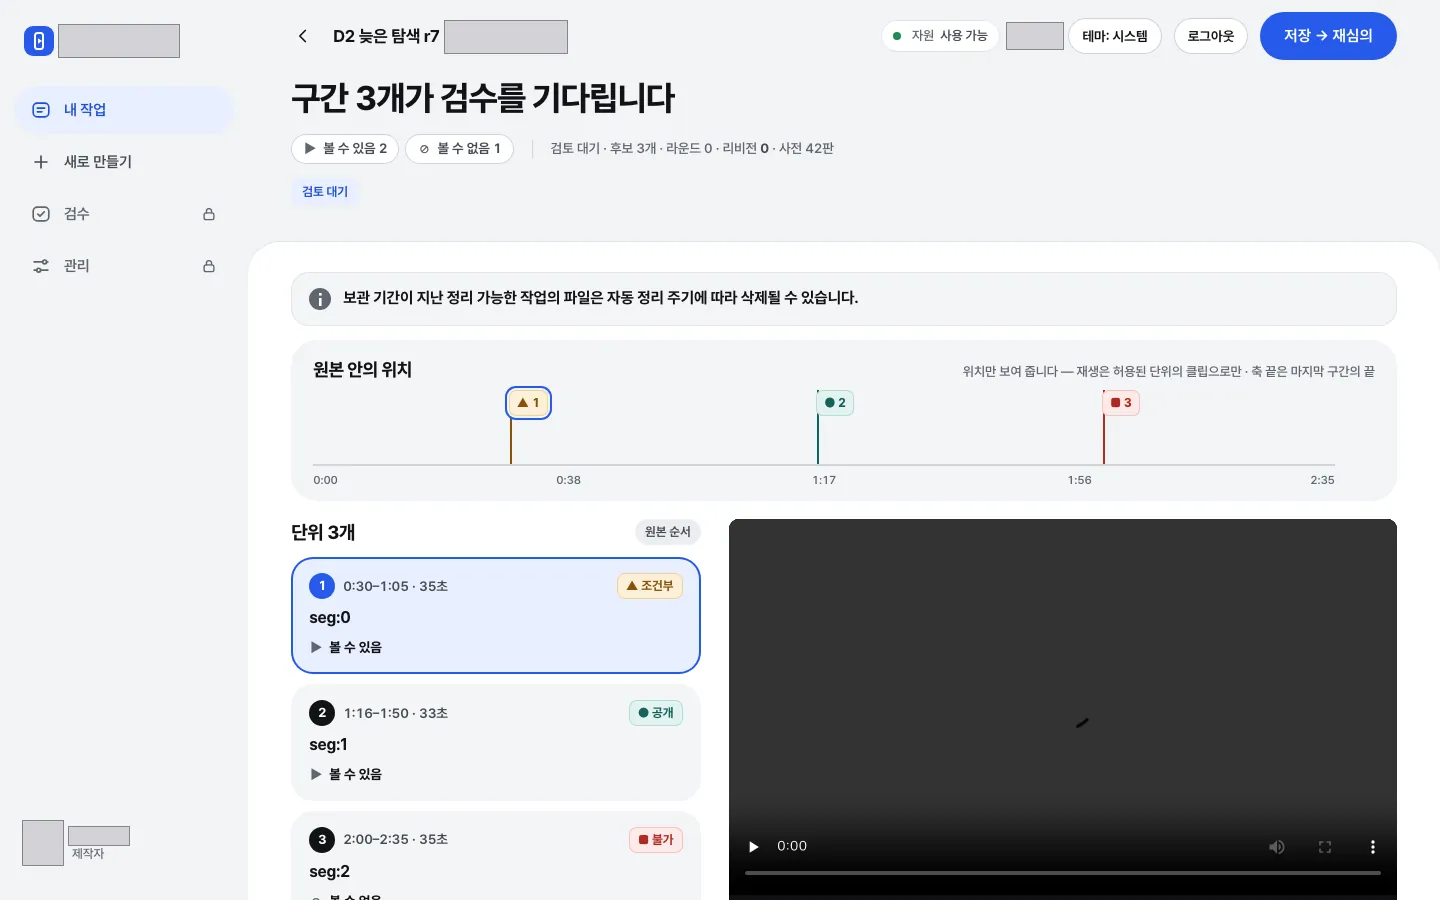Click 볼 수 있음 play label under seg:0

(346, 648)
